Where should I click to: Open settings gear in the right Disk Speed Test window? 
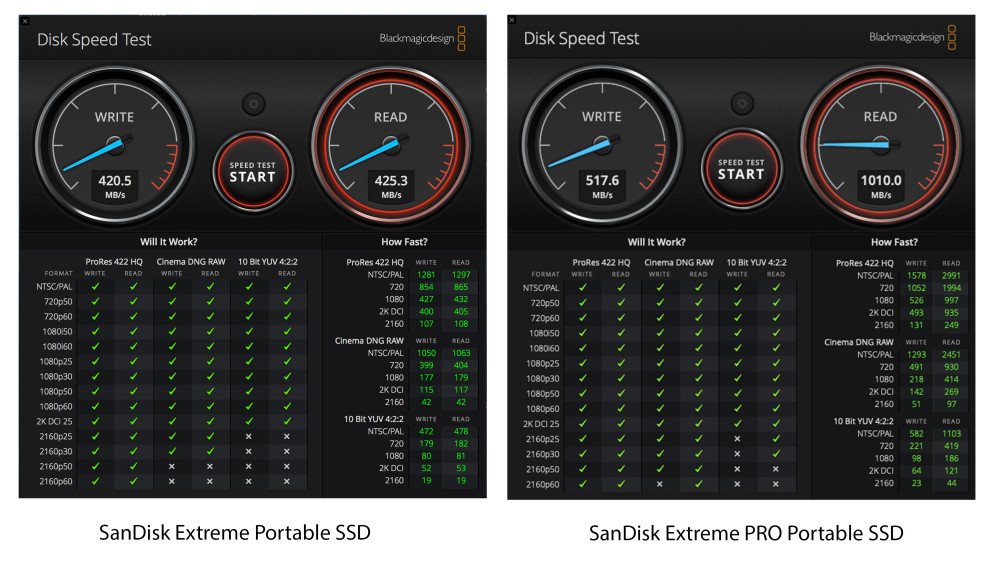pos(742,103)
